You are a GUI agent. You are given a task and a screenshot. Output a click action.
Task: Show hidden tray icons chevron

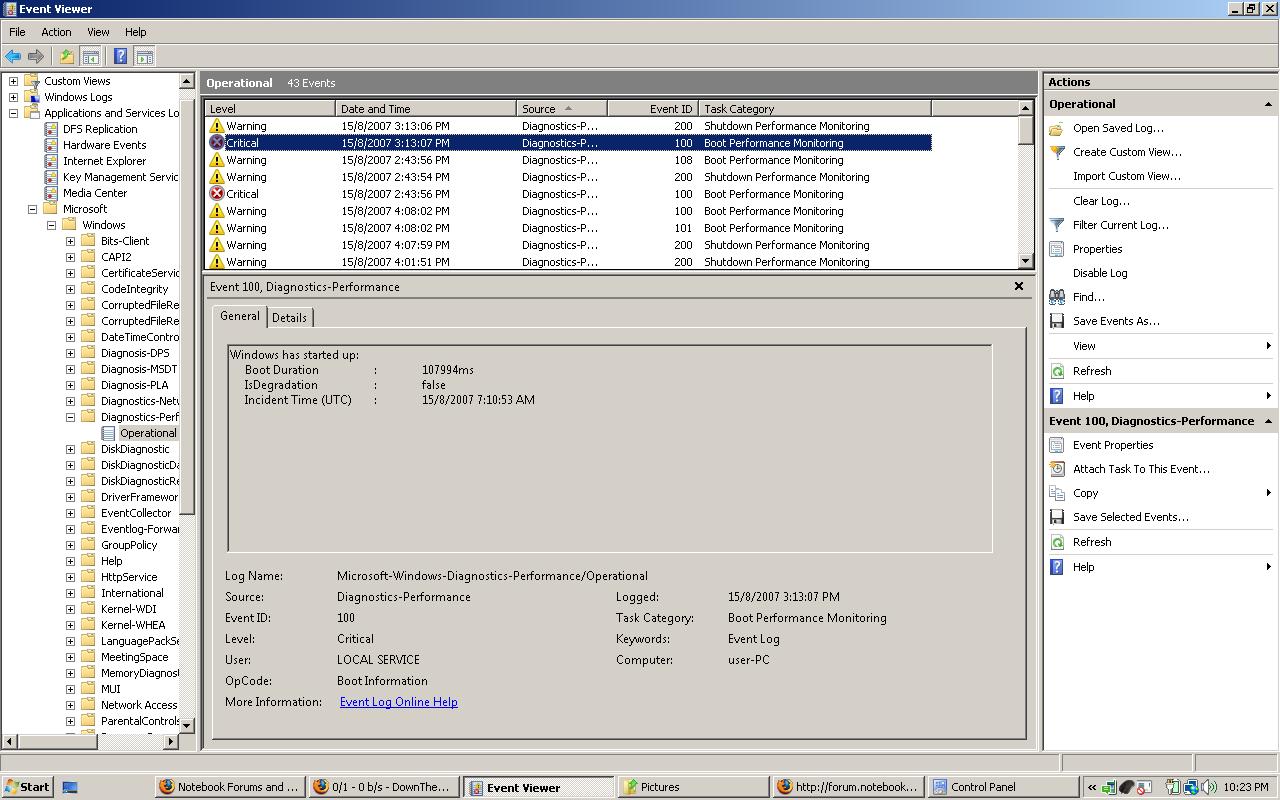pos(1091,787)
